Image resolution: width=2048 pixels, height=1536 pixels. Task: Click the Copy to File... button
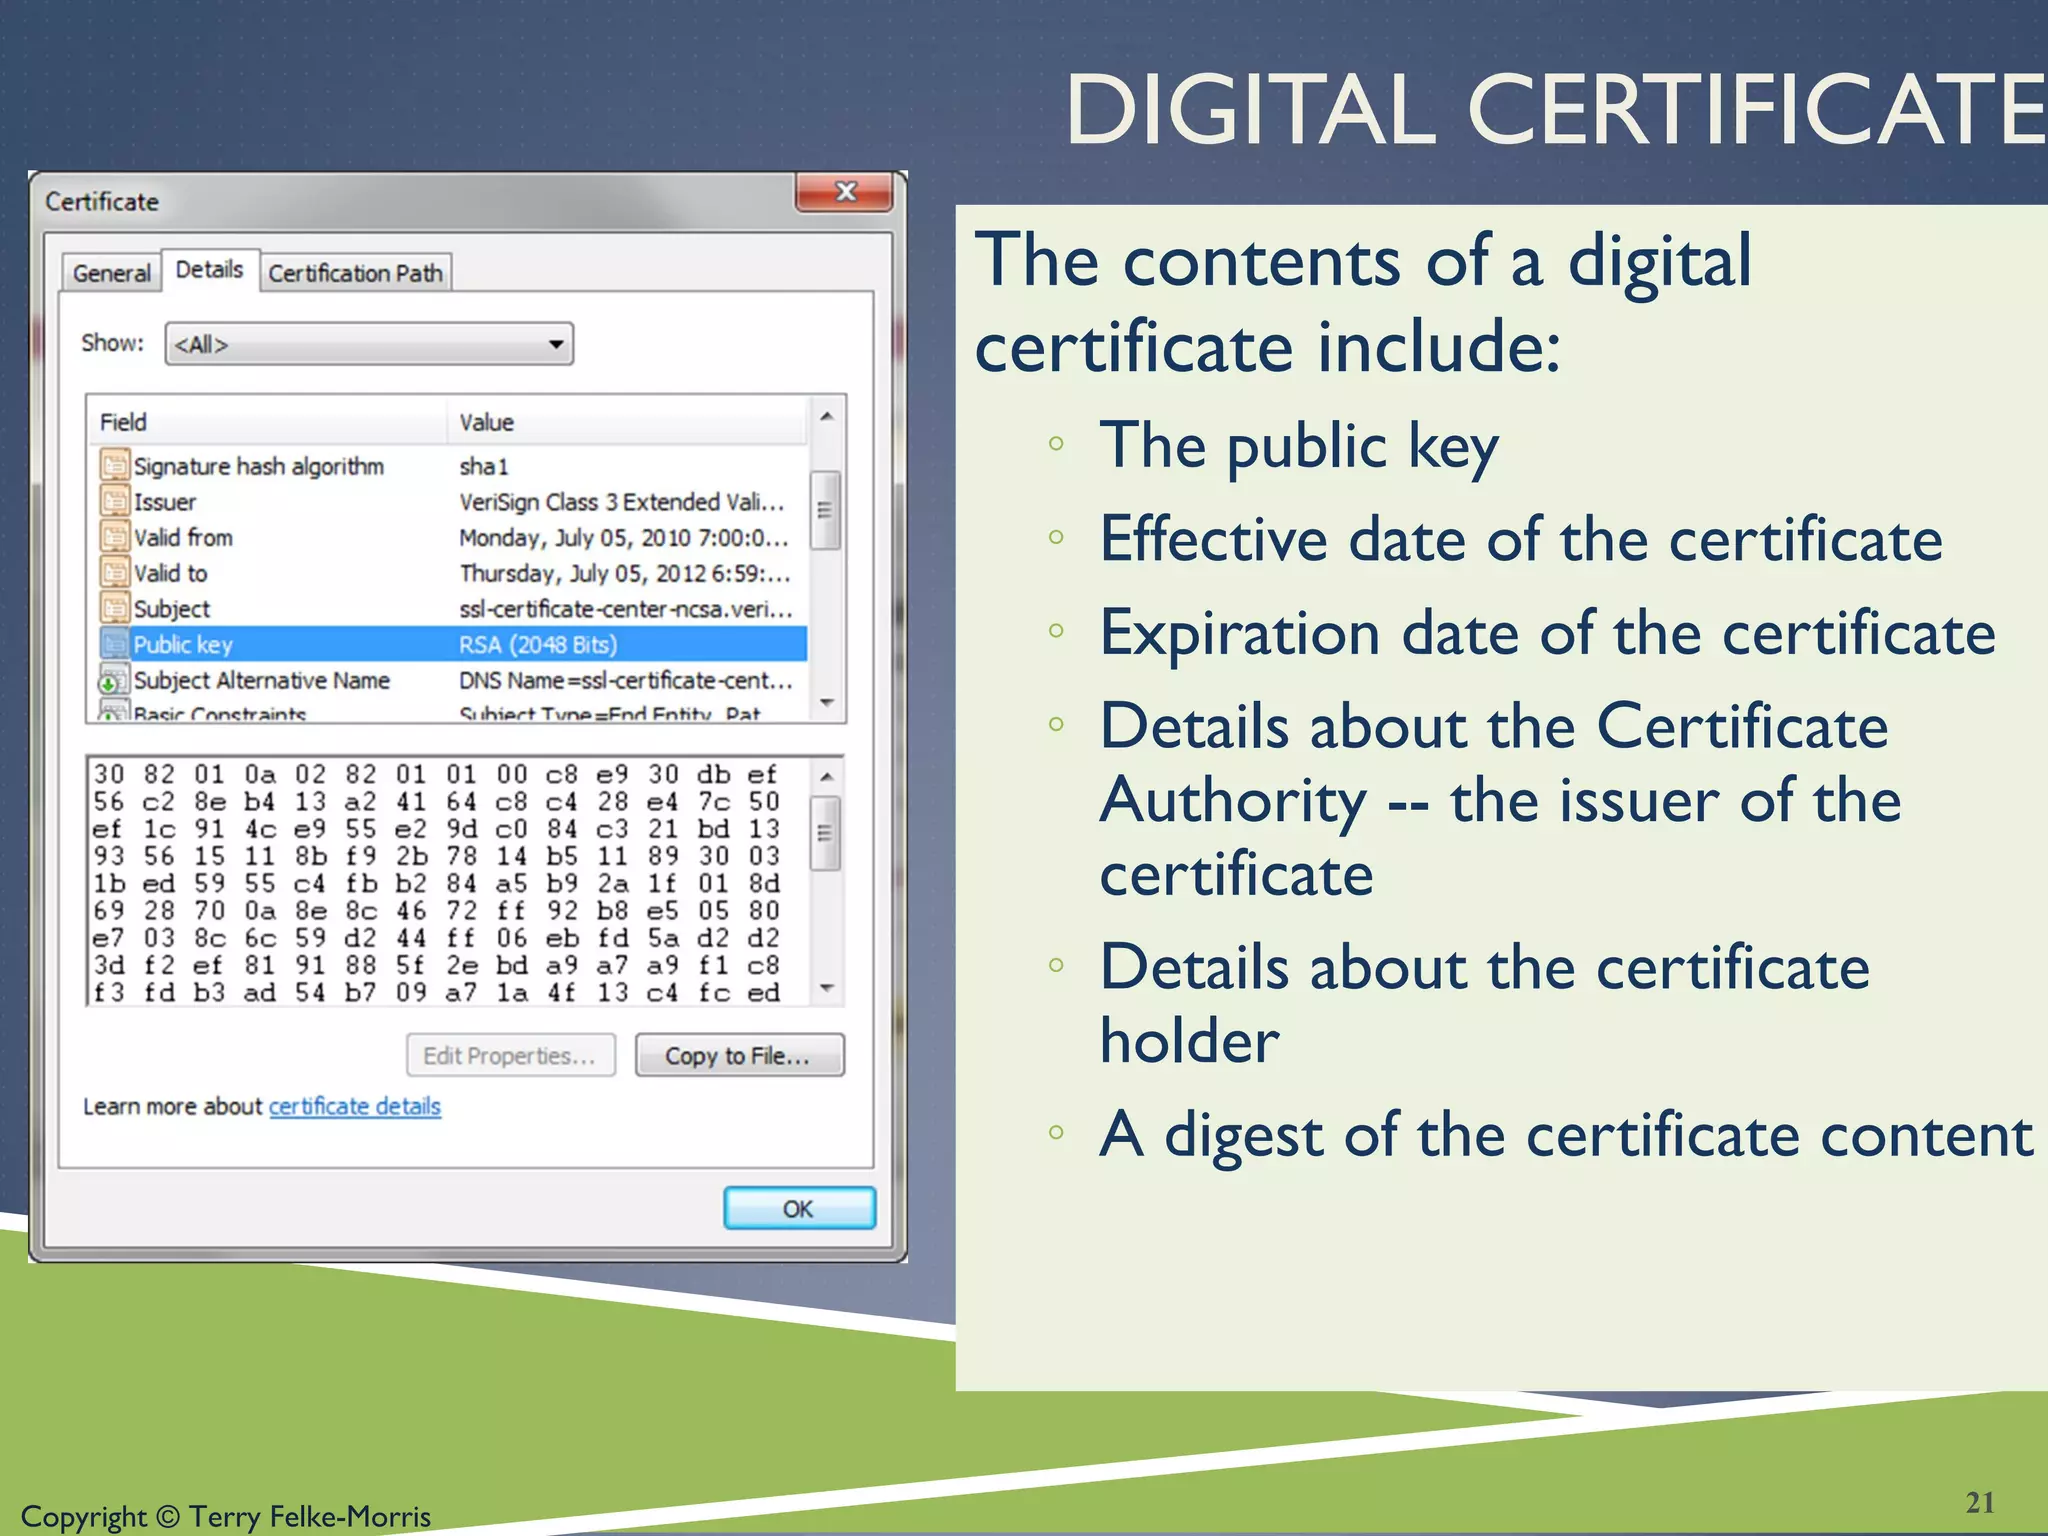click(739, 1056)
